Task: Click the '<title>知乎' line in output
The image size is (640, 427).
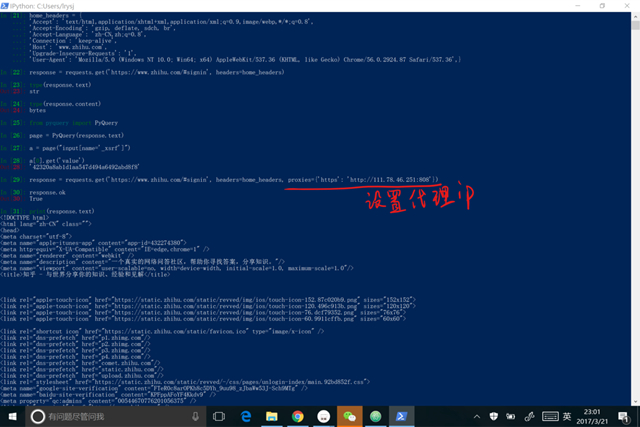Action: coord(85,275)
